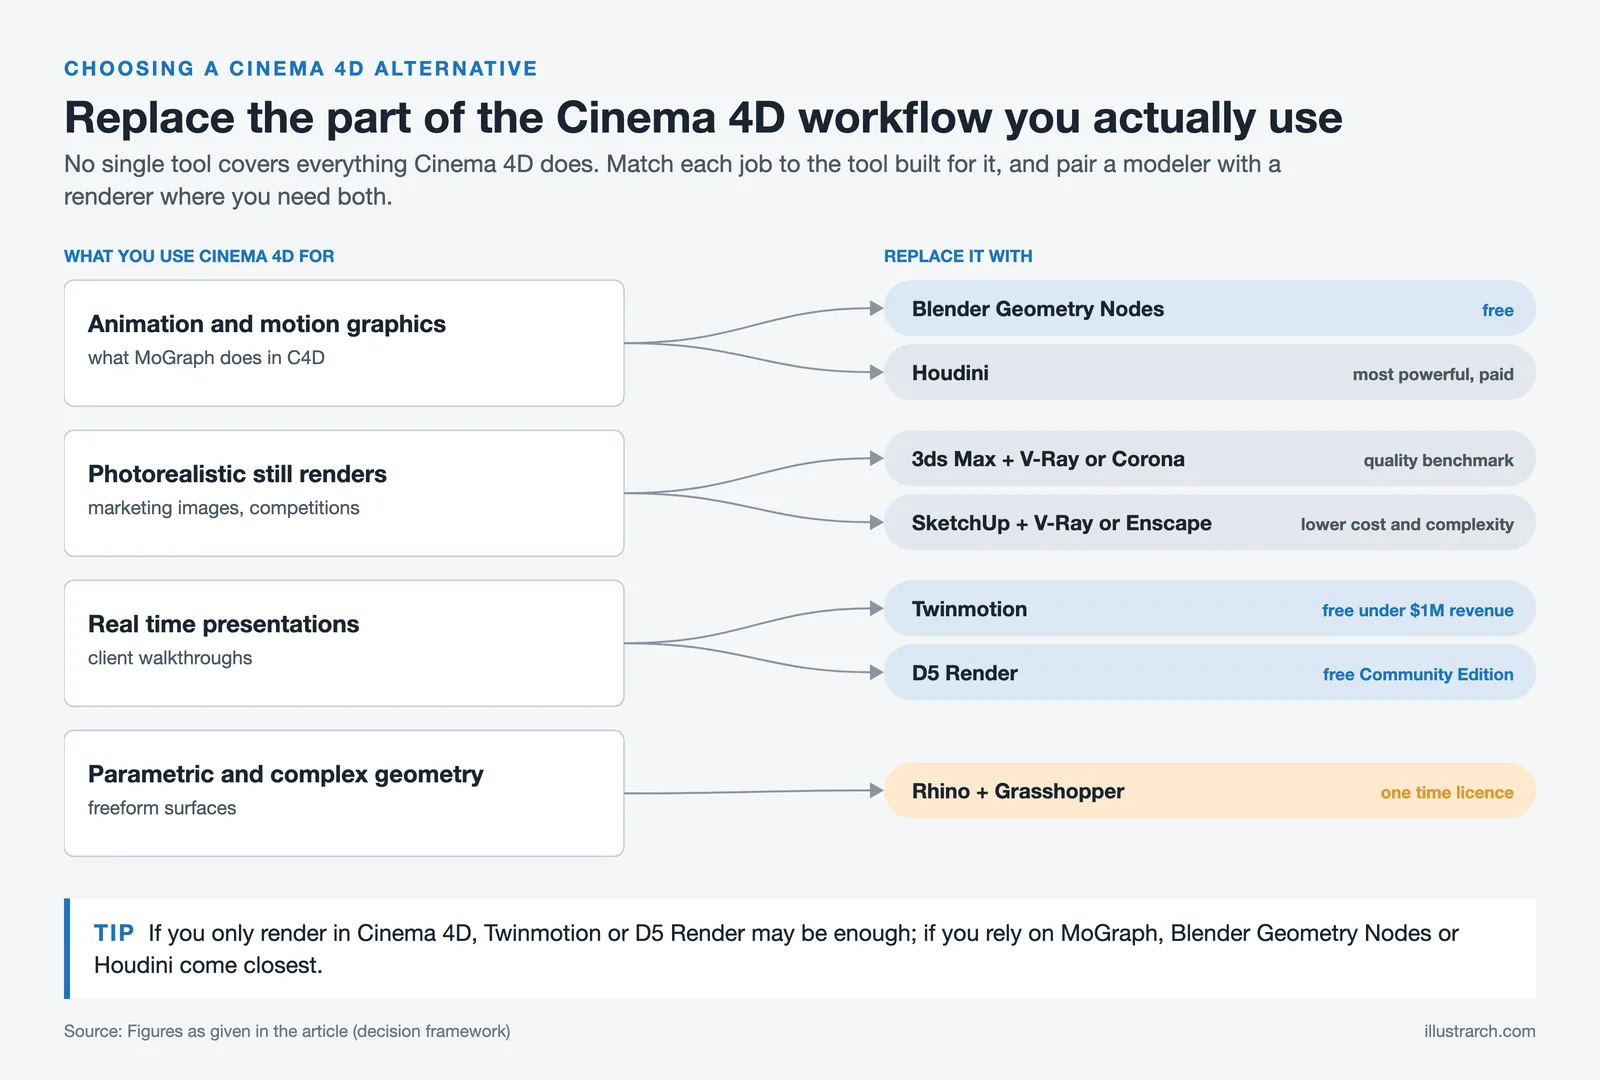1600x1080 pixels.
Task: Select the 'Twinmotion' option label
Action: pyautogui.click(x=969, y=609)
